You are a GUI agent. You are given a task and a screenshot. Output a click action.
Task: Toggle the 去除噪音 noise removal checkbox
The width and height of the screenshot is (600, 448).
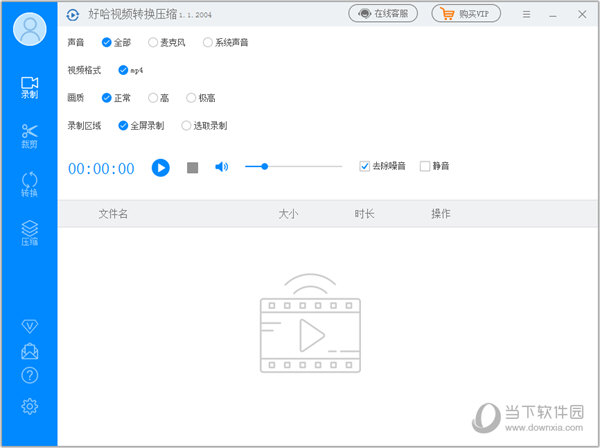[365, 166]
